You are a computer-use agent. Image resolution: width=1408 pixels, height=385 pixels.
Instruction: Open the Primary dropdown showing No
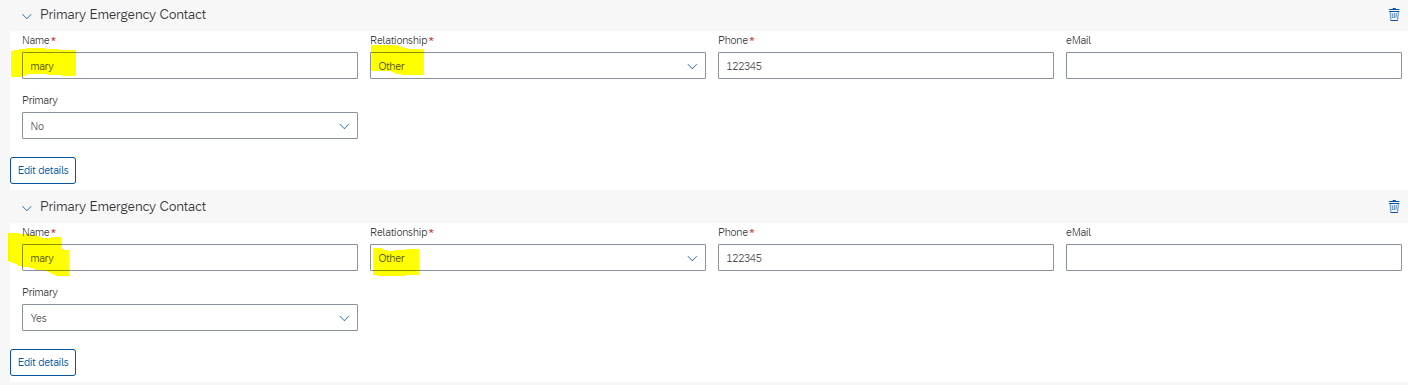click(190, 126)
